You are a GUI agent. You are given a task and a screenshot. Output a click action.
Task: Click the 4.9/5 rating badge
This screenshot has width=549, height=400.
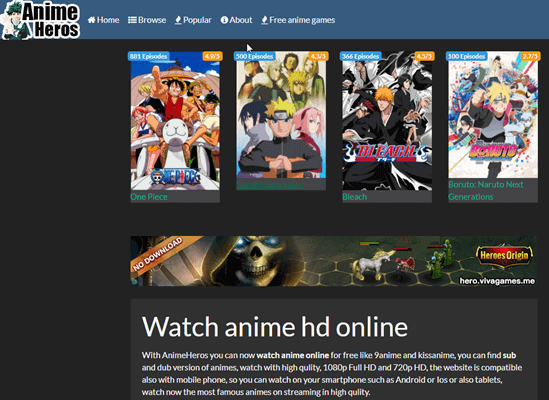(x=213, y=56)
